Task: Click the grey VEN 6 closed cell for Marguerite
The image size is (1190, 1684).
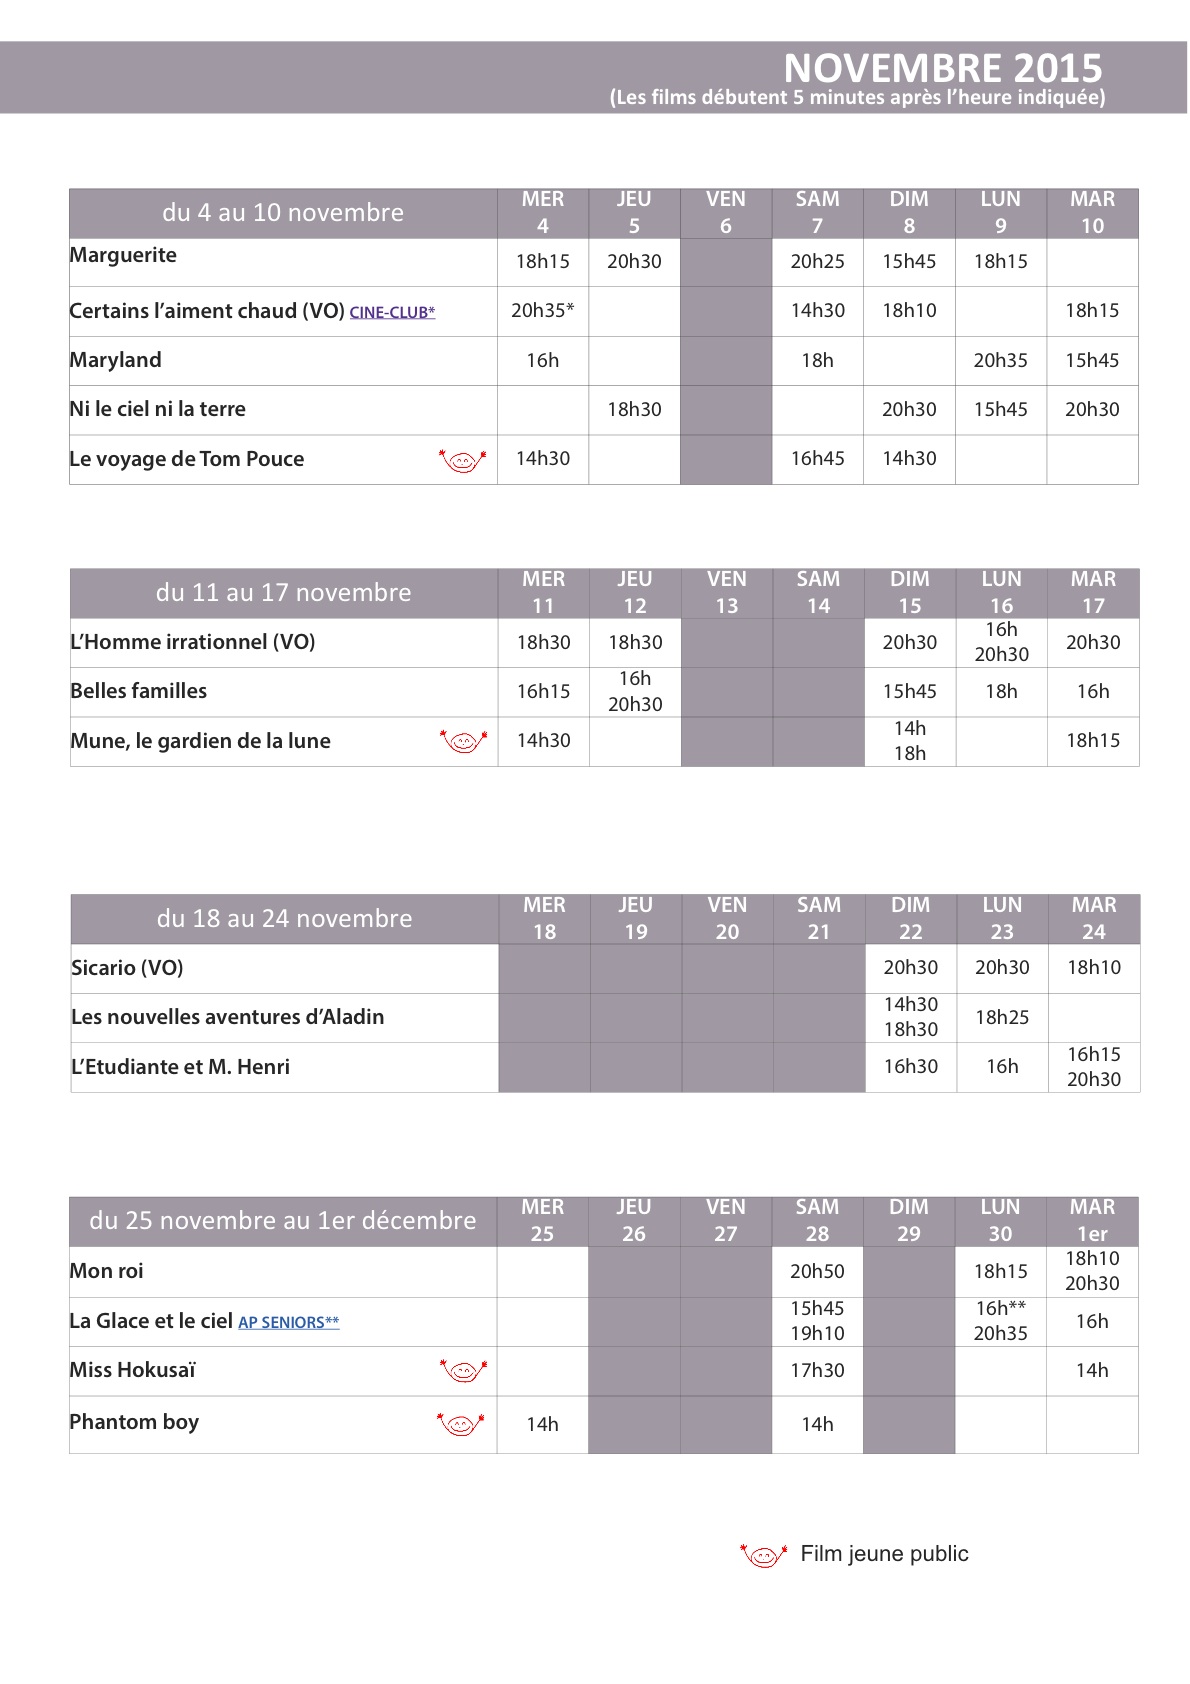Action: 726,262
